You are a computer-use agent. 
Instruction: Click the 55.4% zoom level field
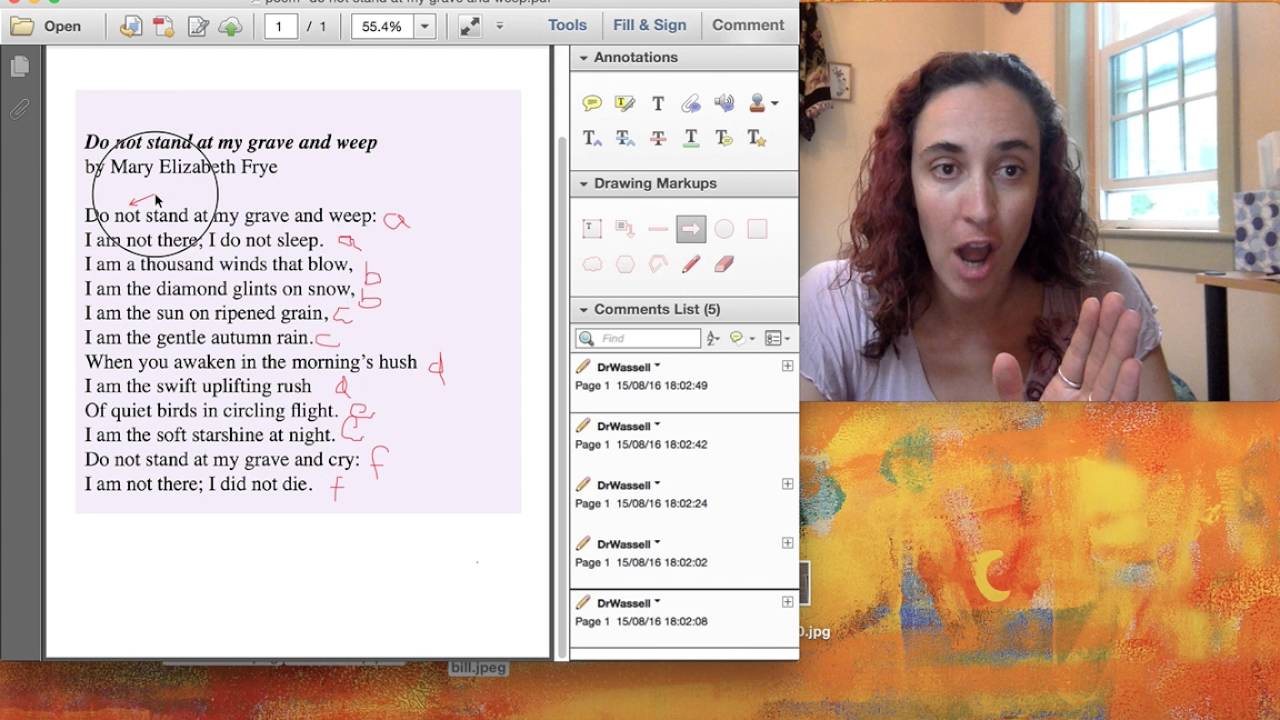(383, 26)
